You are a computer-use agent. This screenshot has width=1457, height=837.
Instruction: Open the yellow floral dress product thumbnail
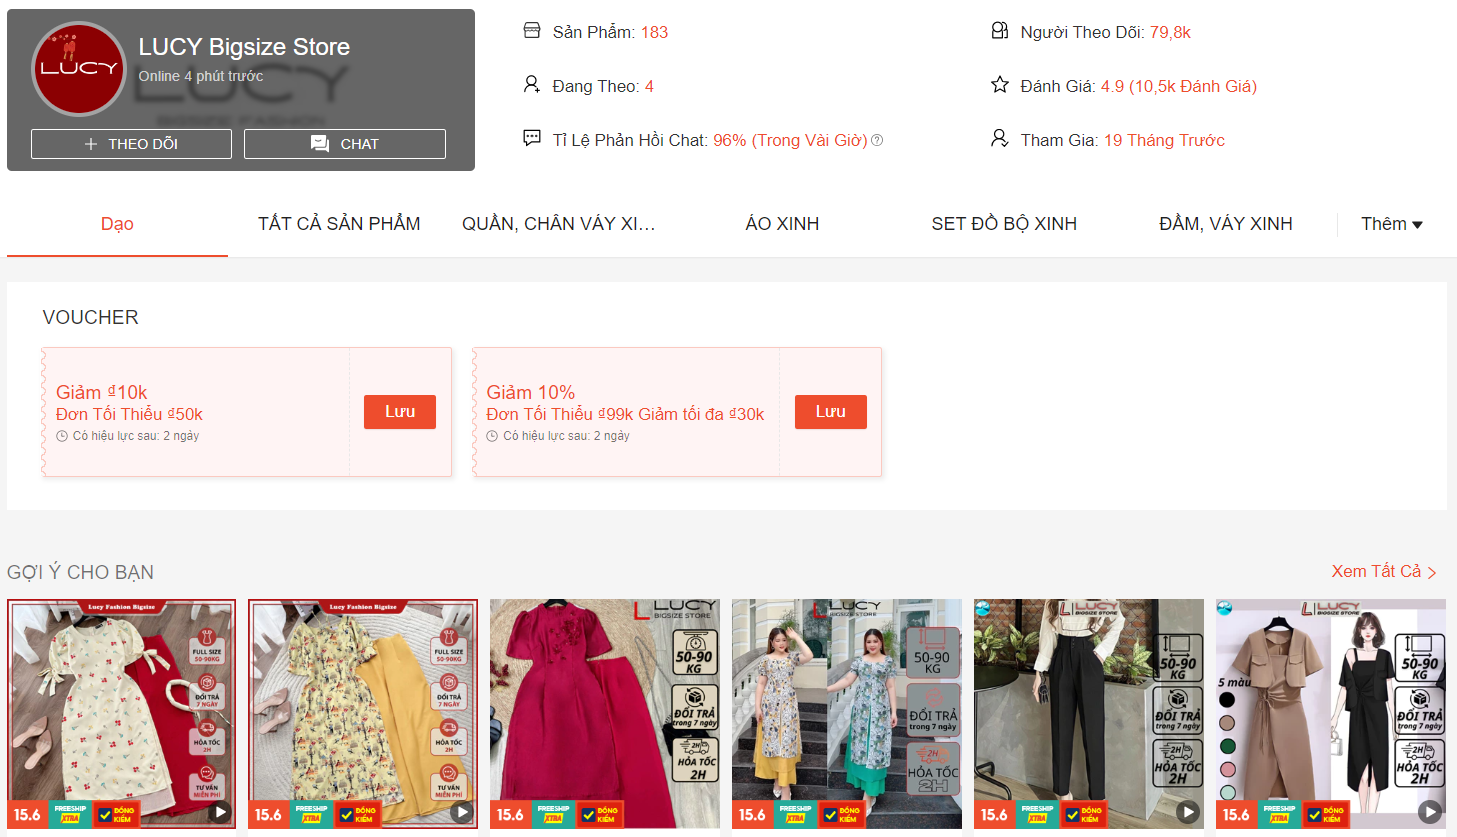point(363,714)
